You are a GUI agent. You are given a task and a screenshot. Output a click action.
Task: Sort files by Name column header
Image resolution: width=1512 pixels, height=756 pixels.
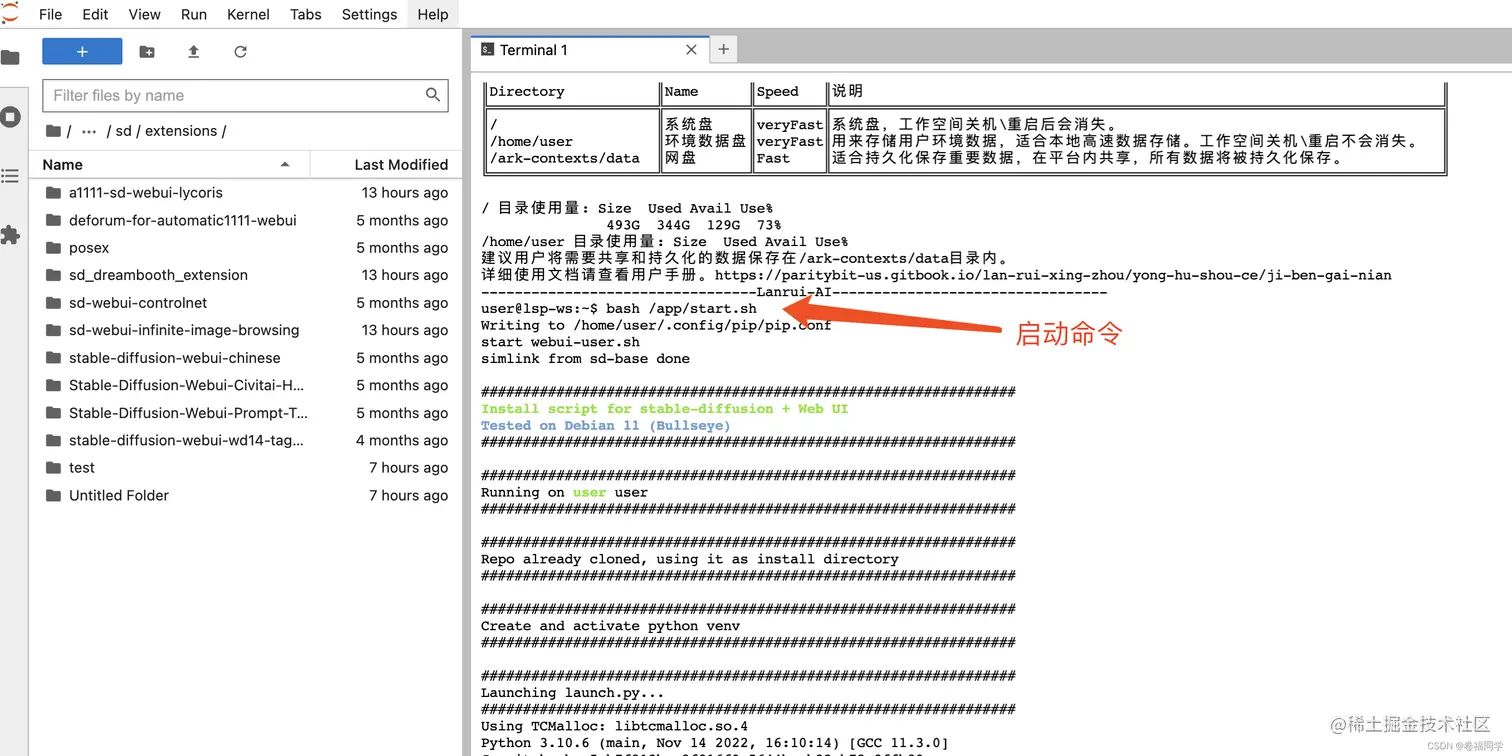pos(63,164)
